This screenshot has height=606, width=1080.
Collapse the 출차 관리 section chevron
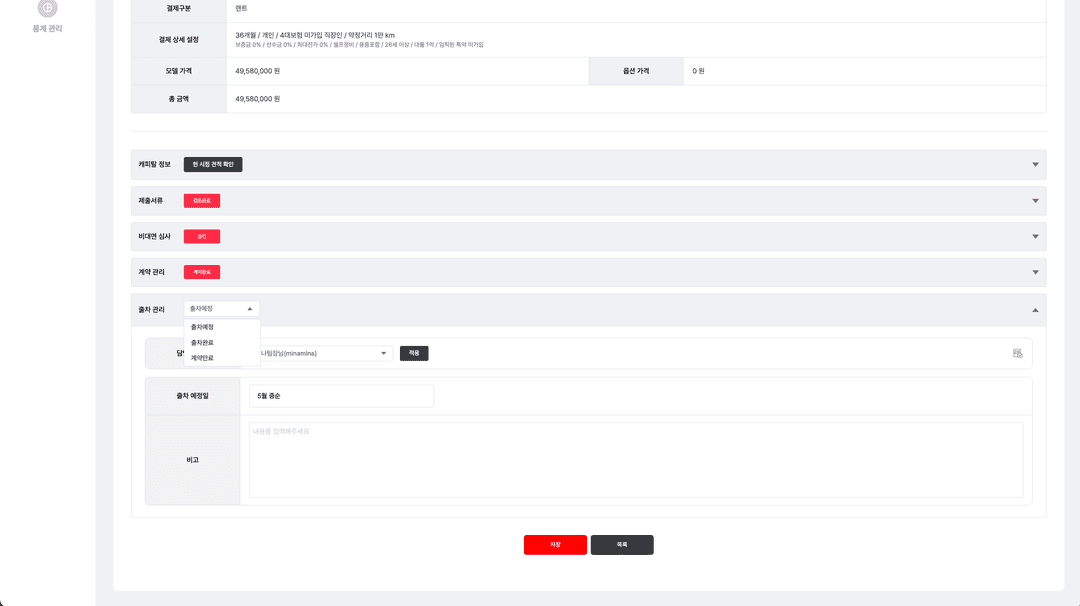coord(1035,307)
